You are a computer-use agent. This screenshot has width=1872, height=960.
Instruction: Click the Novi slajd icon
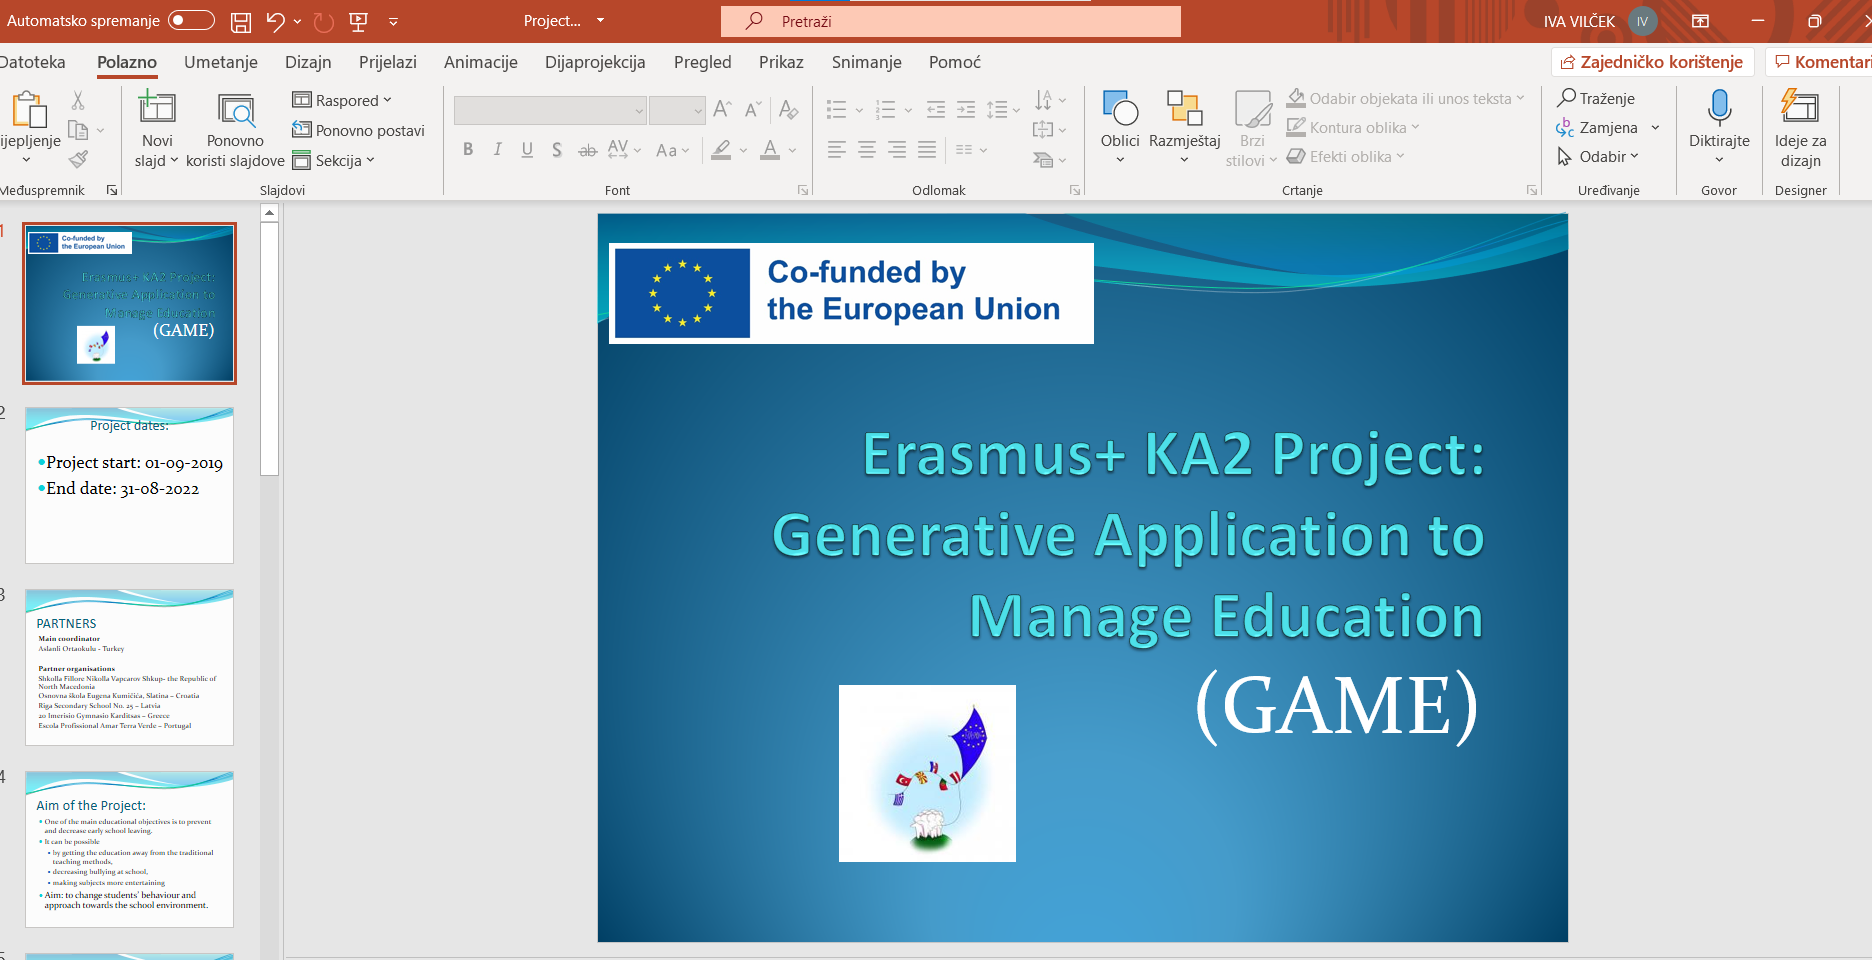(157, 107)
